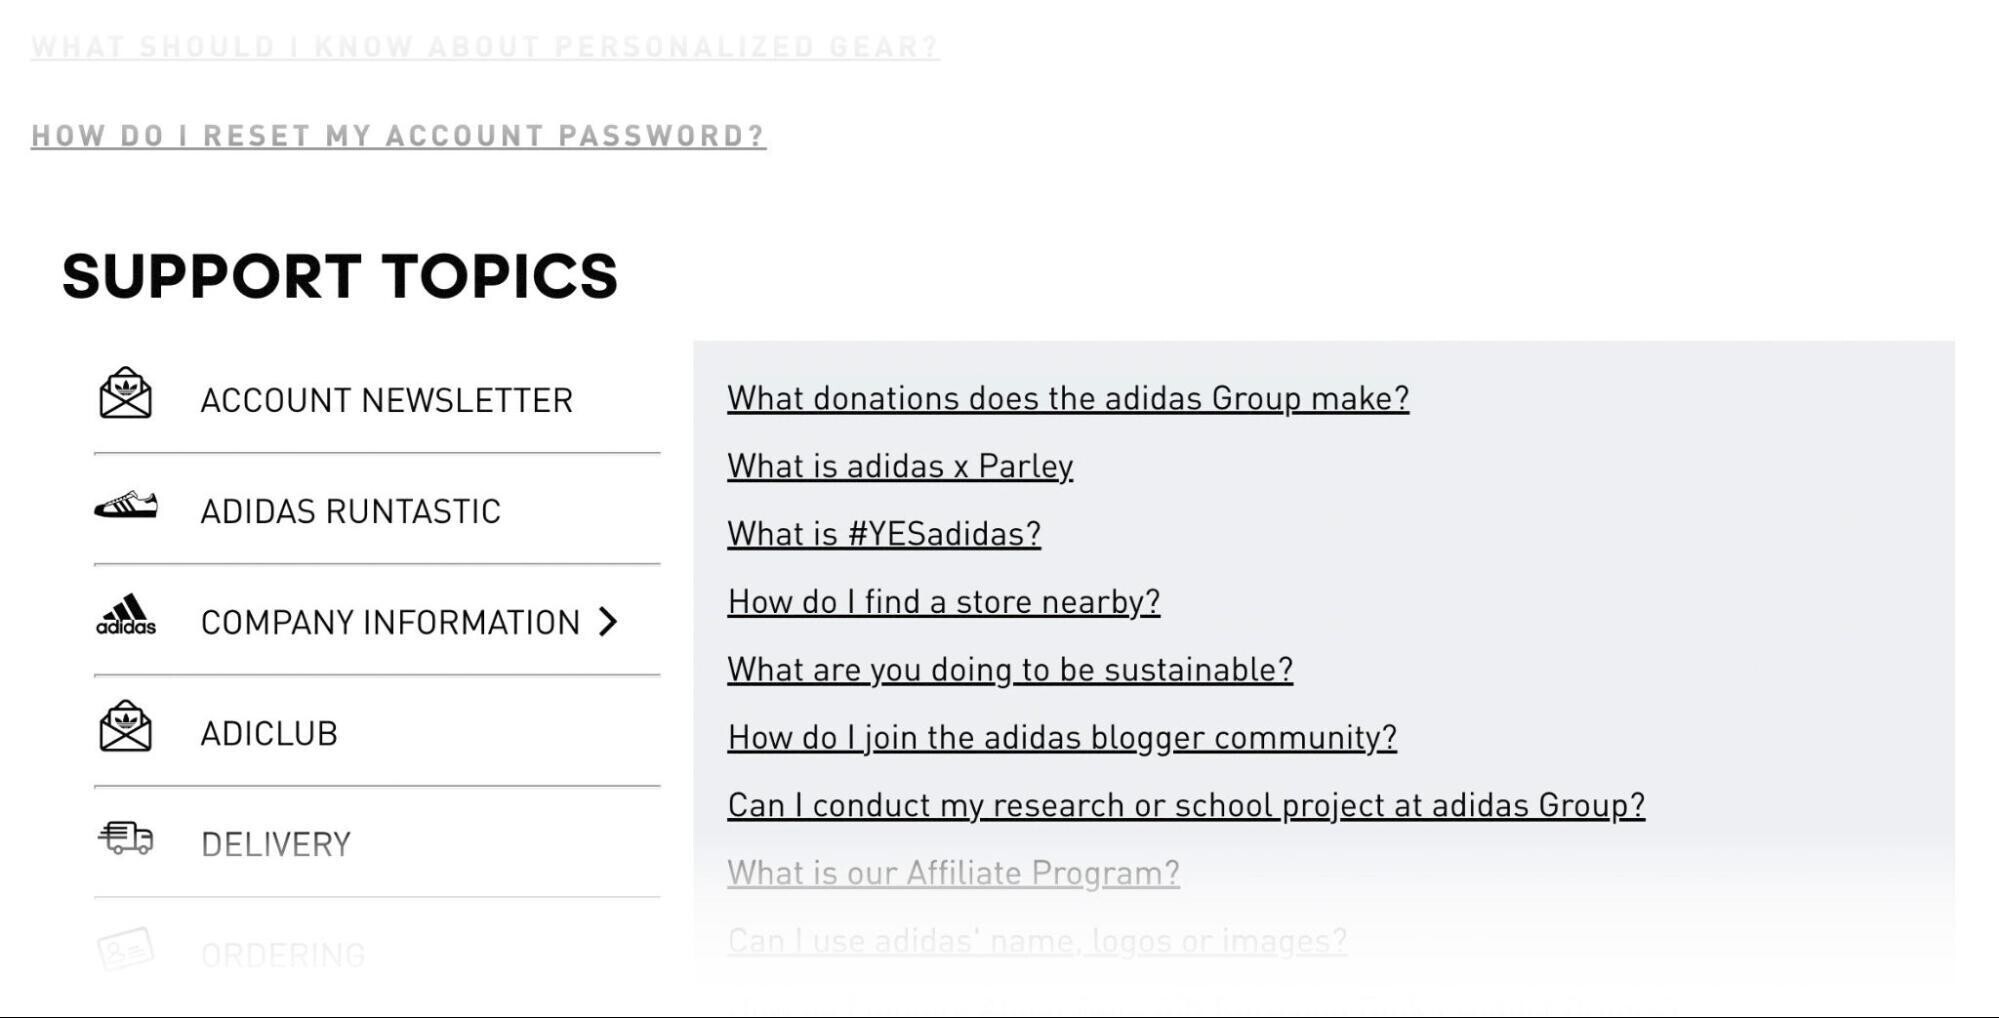1999x1018 pixels.
Task: Select the Account Newsletter topic
Action: (386, 401)
